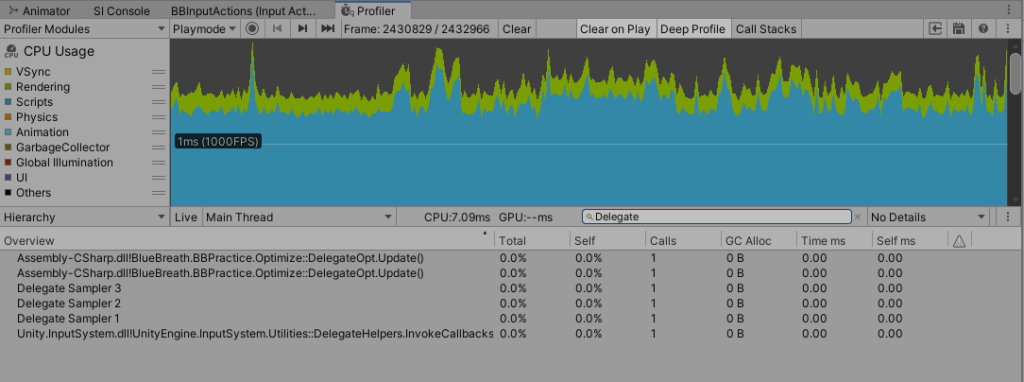Click the load profiler data icon
This screenshot has height=382, width=1024.
[935, 29]
